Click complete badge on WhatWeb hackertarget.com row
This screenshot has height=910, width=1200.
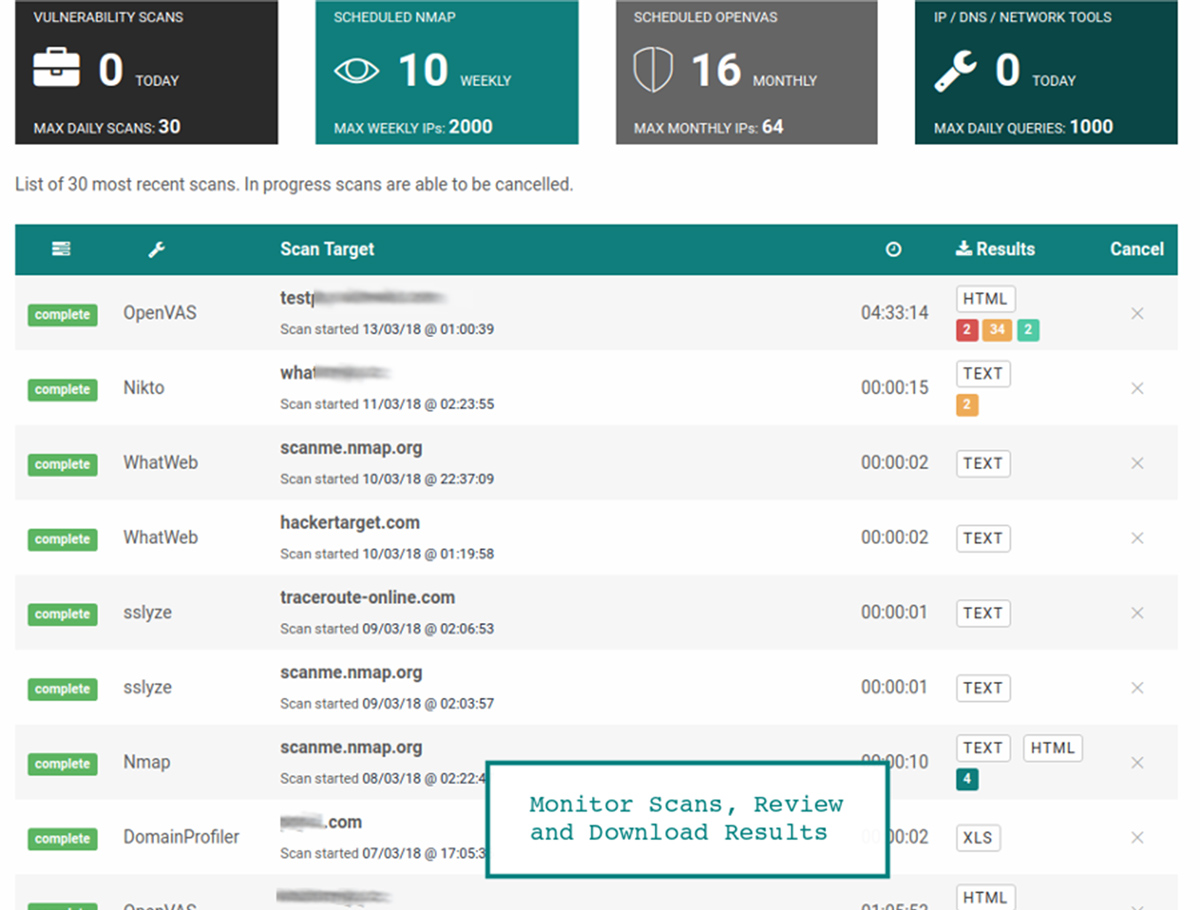point(62,539)
